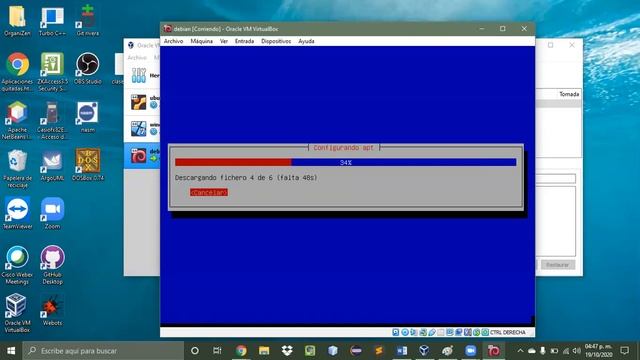Screen dimensions: 640x360
Task: Click USB devices icon in VM status bar
Action: [x=431, y=332]
